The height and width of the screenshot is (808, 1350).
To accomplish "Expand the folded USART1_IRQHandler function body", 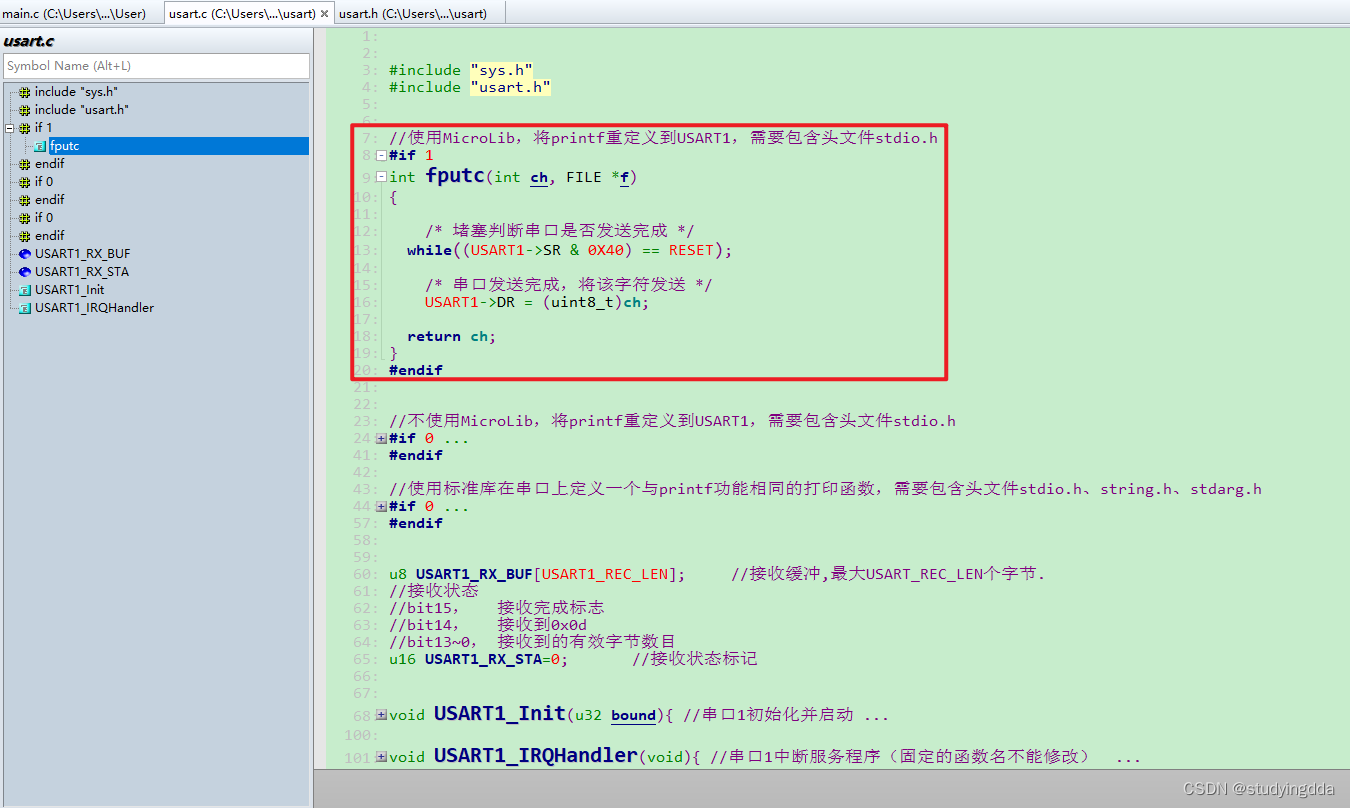I will pyautogui.click(x=381, y=757).
